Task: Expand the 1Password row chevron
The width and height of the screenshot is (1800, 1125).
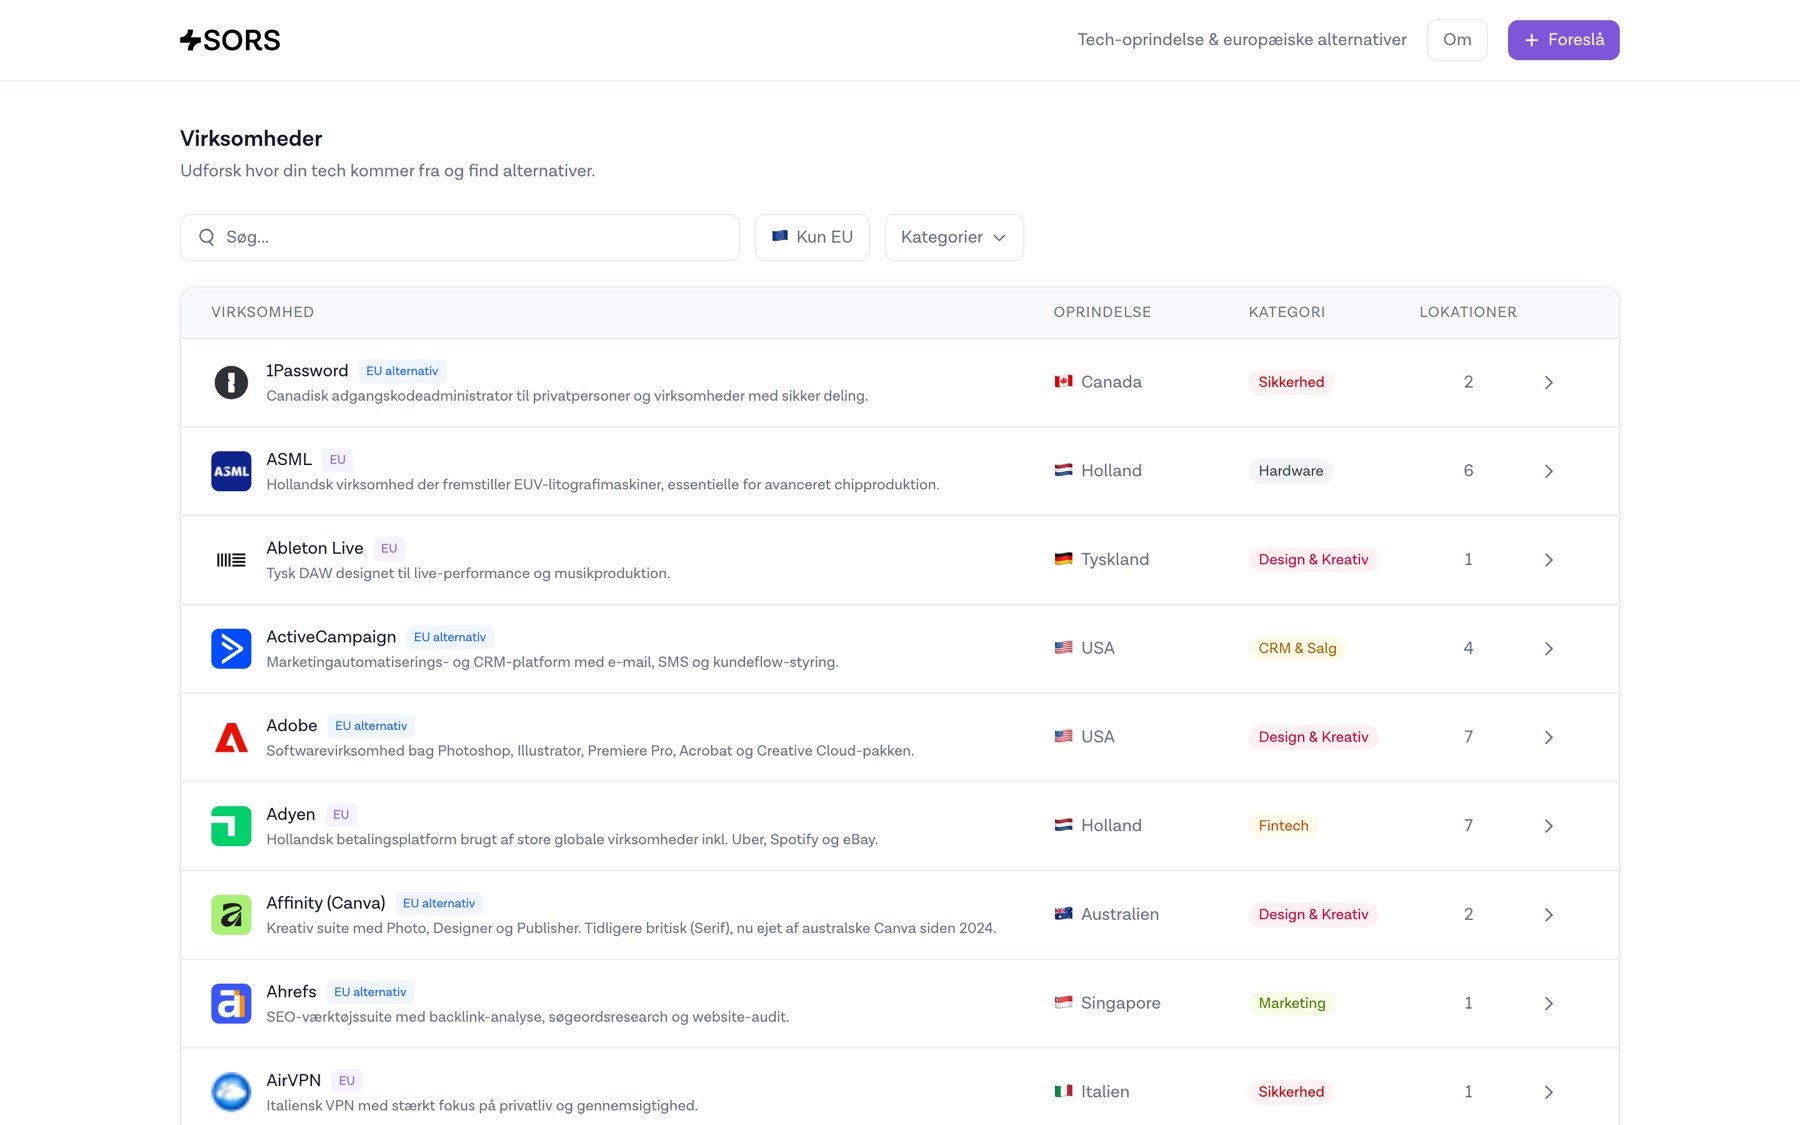Action: [x=1548, y=382]
